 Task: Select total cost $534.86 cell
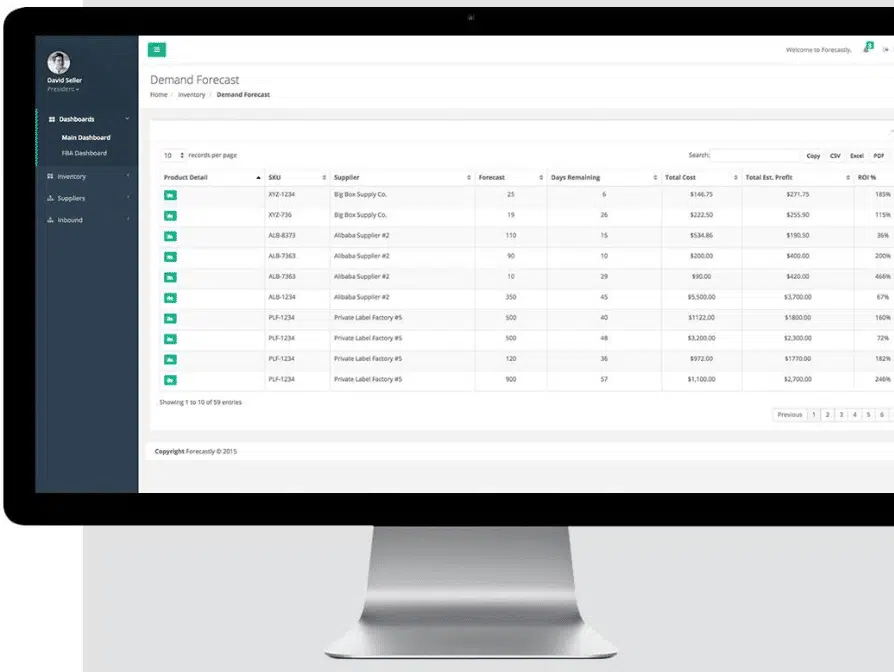[x=701, y=235]
